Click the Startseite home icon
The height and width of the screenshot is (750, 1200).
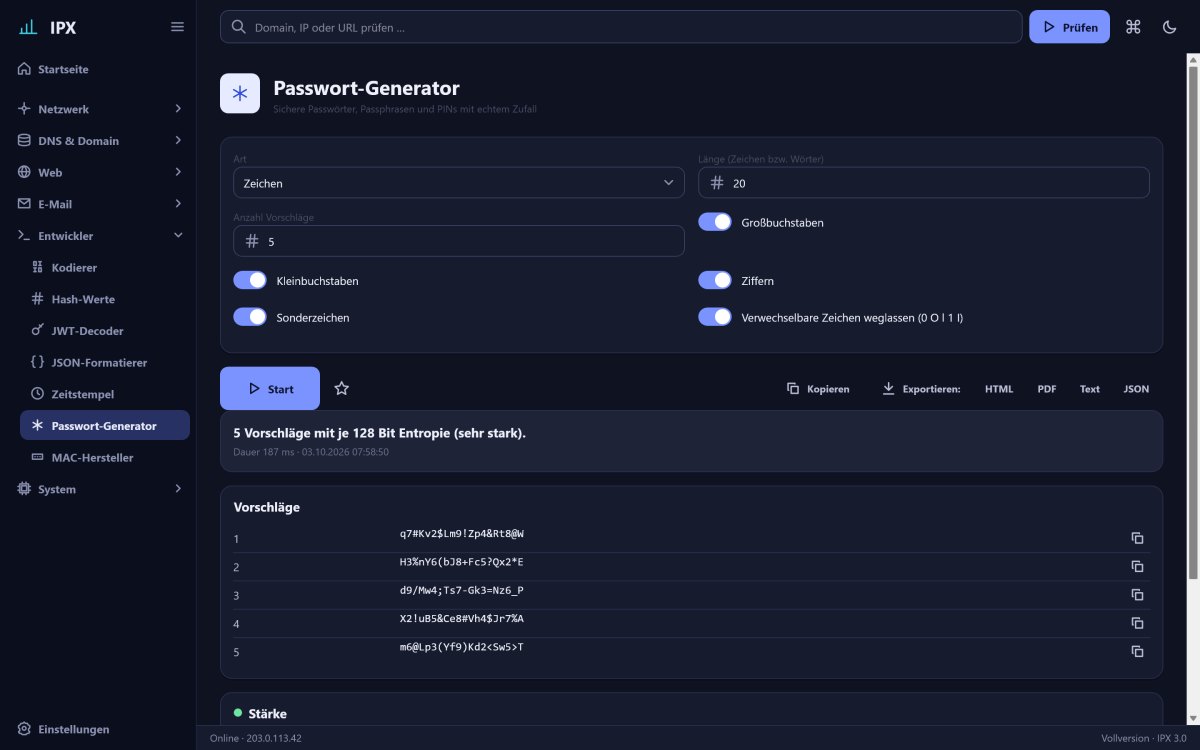click(x=24, y=69)
